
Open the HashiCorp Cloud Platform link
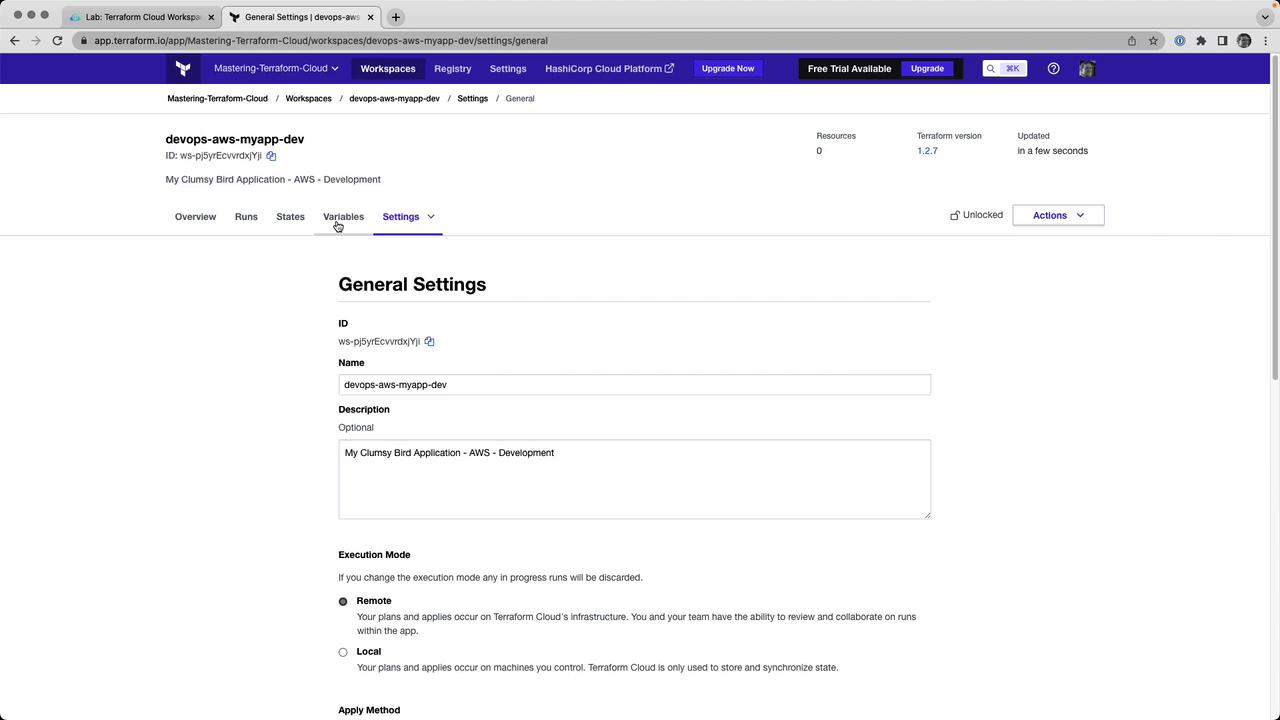point(609,69)
